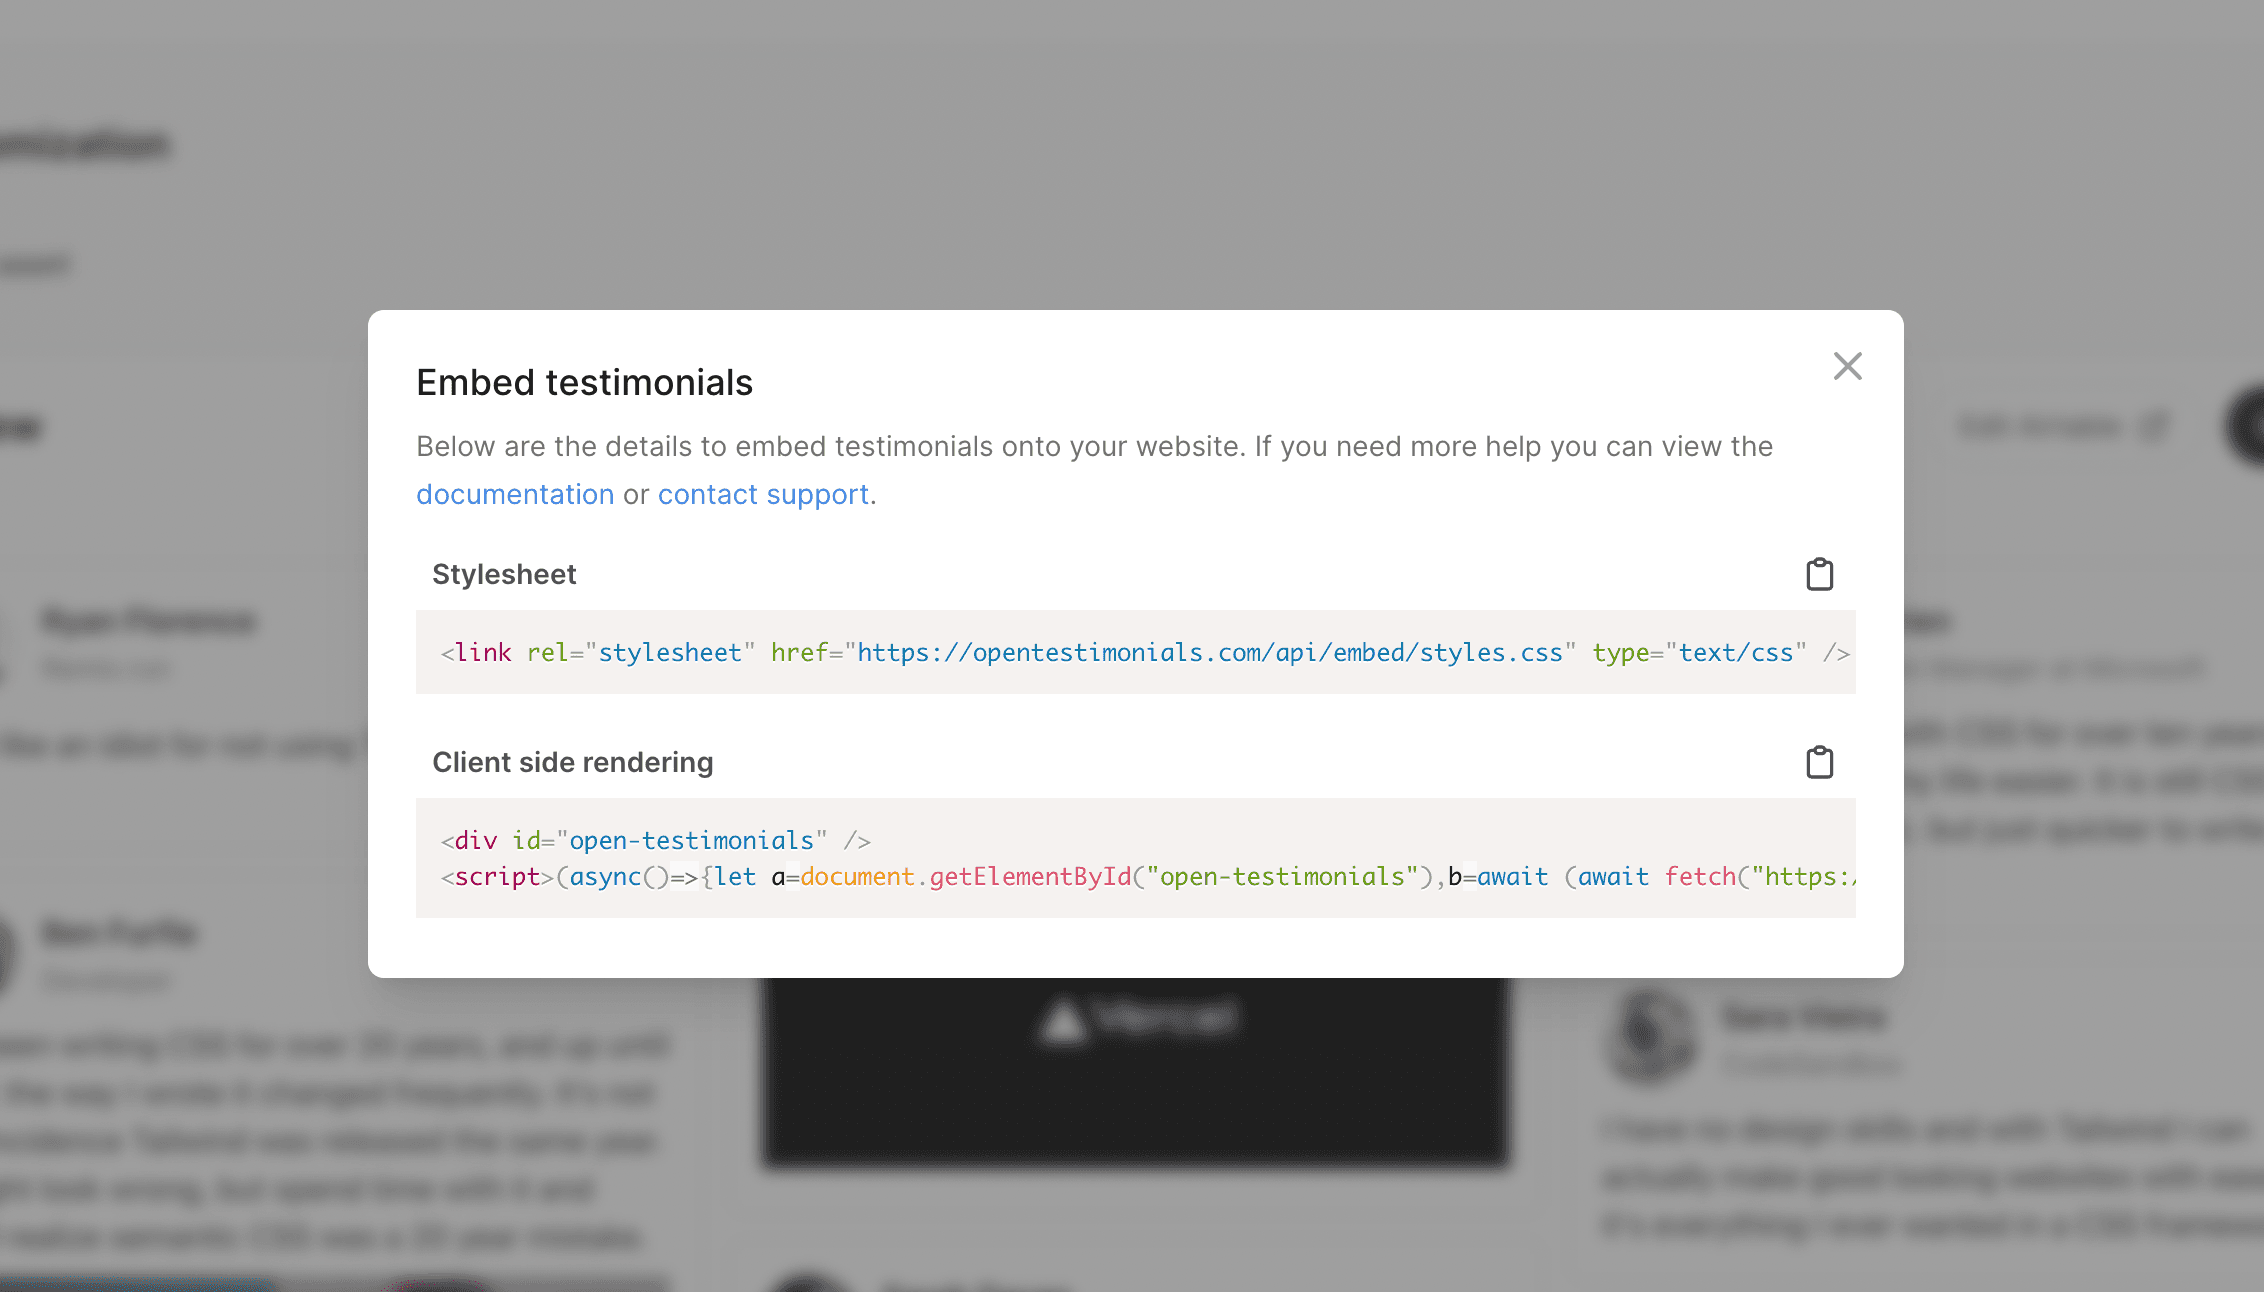This screenshot has height=1292, width=2264.
Task: Click the rel="stylesheet" attribute text
Action: point(640,652)
